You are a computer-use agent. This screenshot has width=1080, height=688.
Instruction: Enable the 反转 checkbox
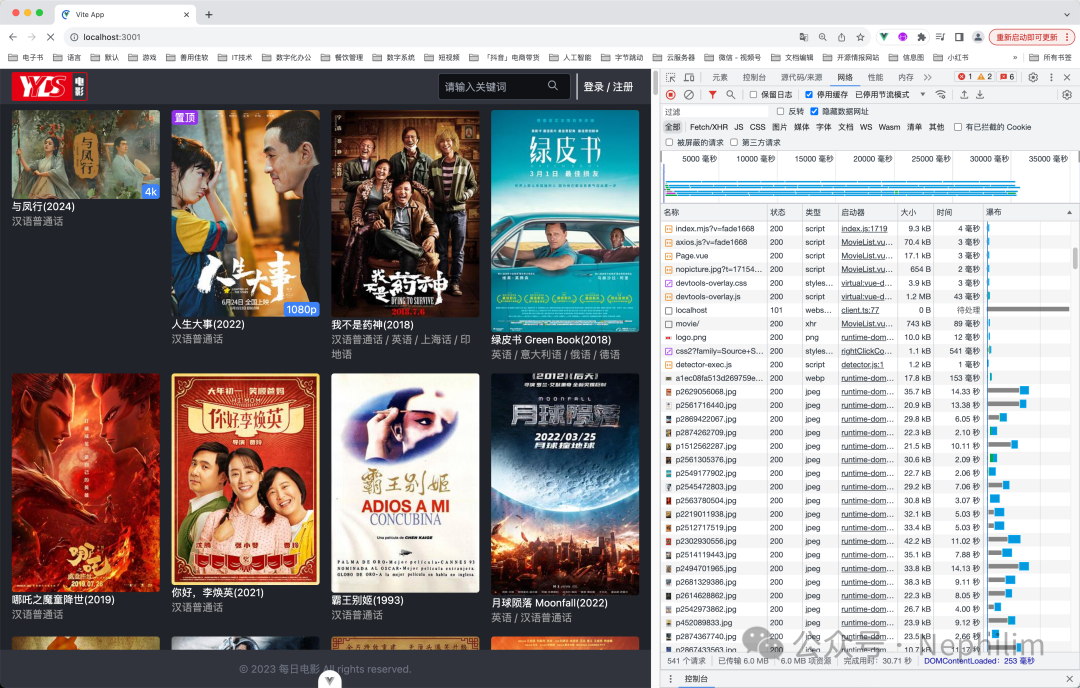(x=780, y=111)
